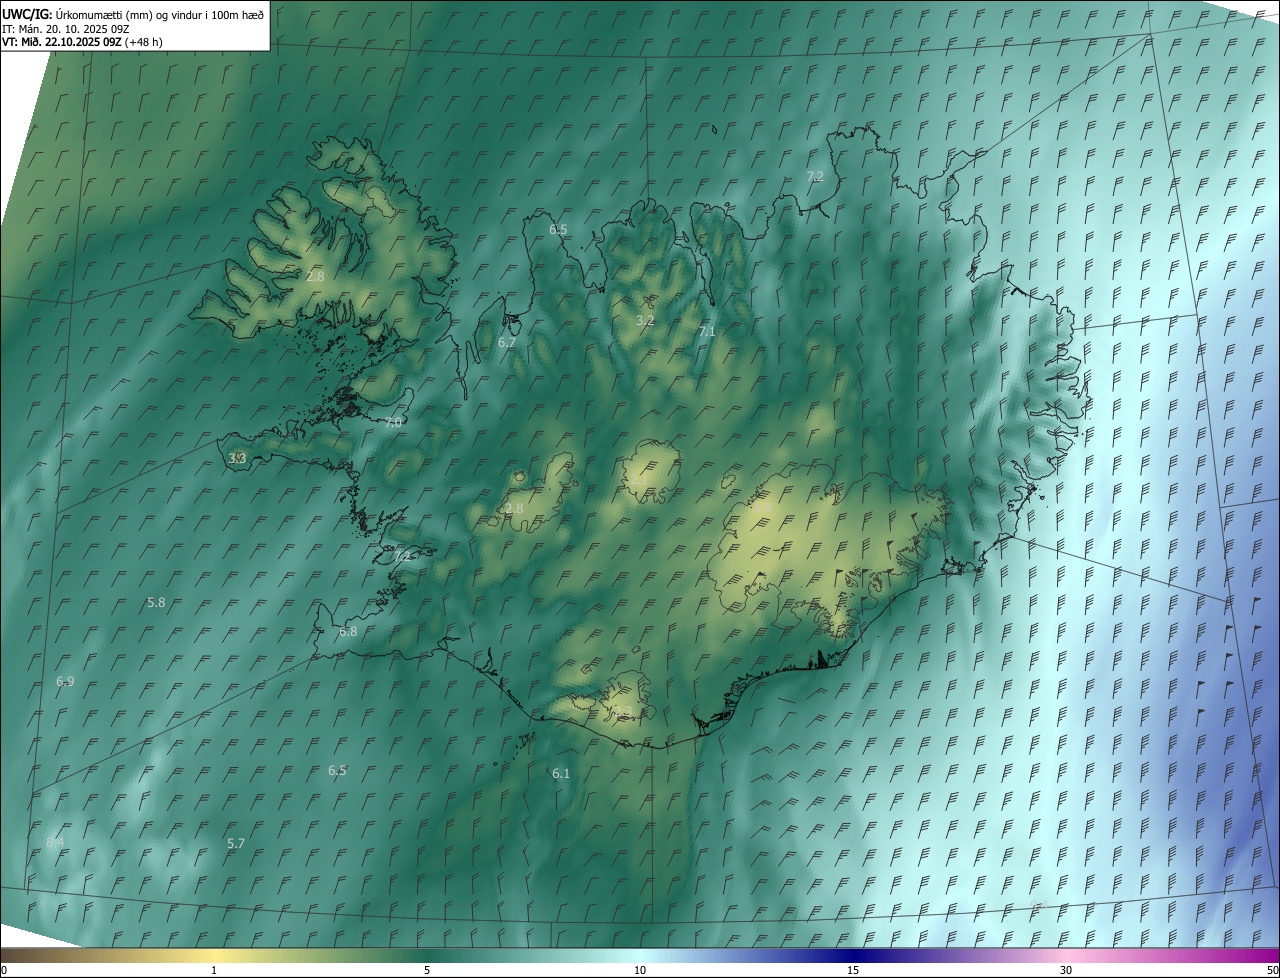Click the 6.5 value in the southwest sea

click(x=337, y=770)
